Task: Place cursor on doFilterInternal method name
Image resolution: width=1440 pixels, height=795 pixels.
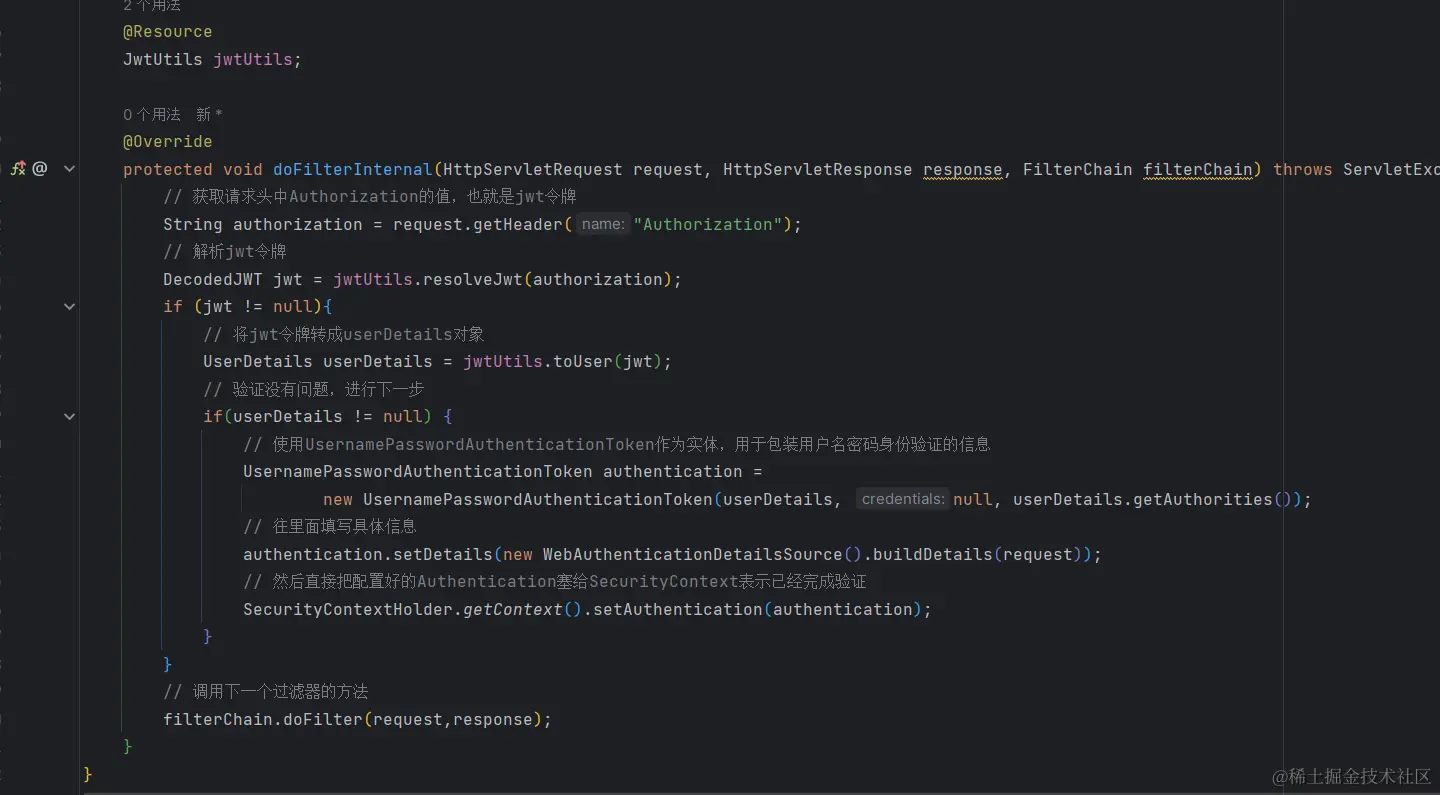Action: point(353,169)
